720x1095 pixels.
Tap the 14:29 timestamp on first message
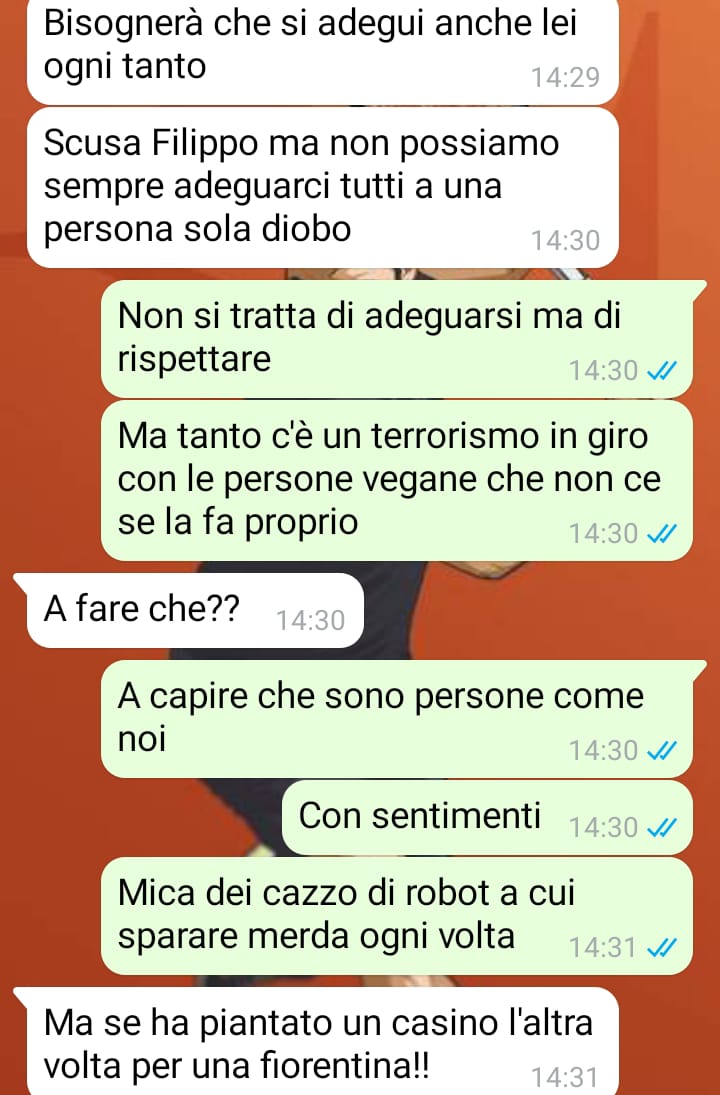566,77
